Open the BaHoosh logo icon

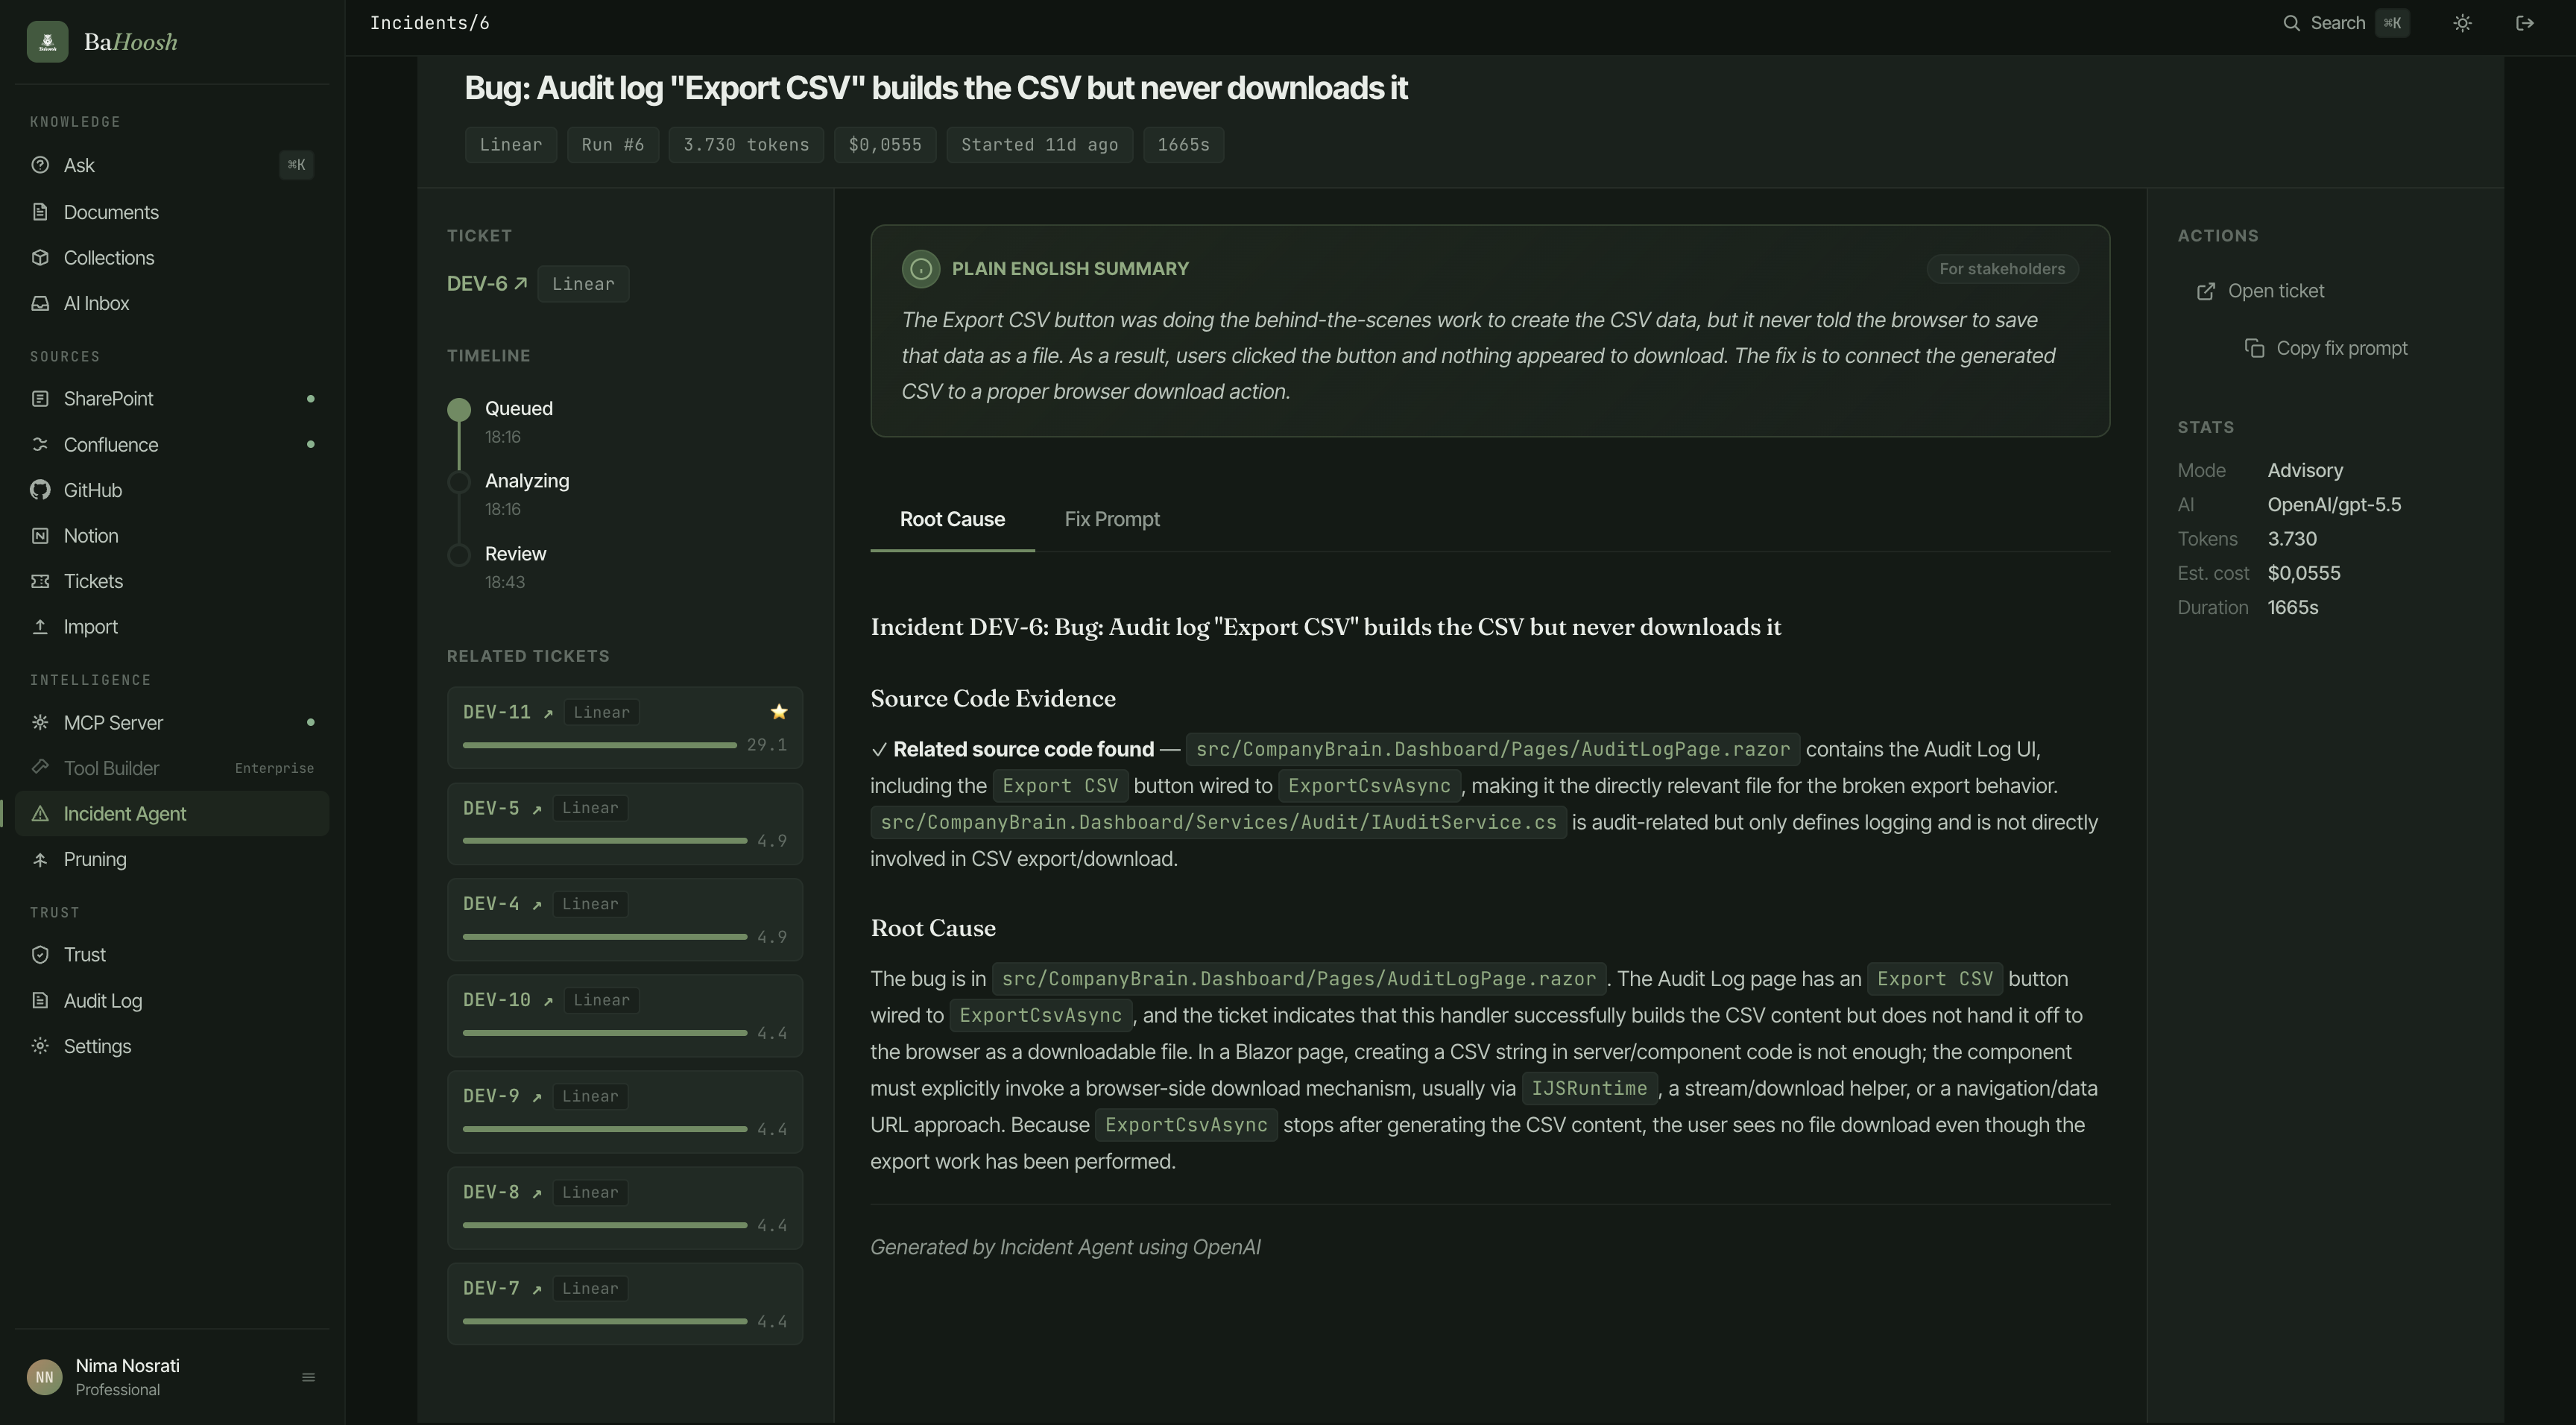pos(47,42)
